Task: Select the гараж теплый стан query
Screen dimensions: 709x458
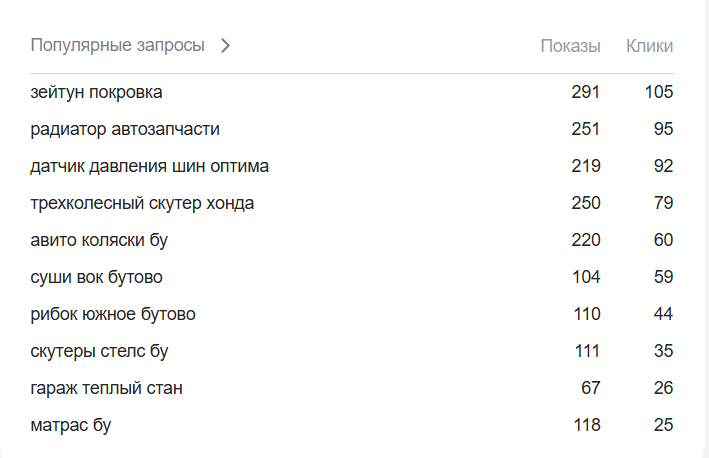Action: [x=106, y=388]
